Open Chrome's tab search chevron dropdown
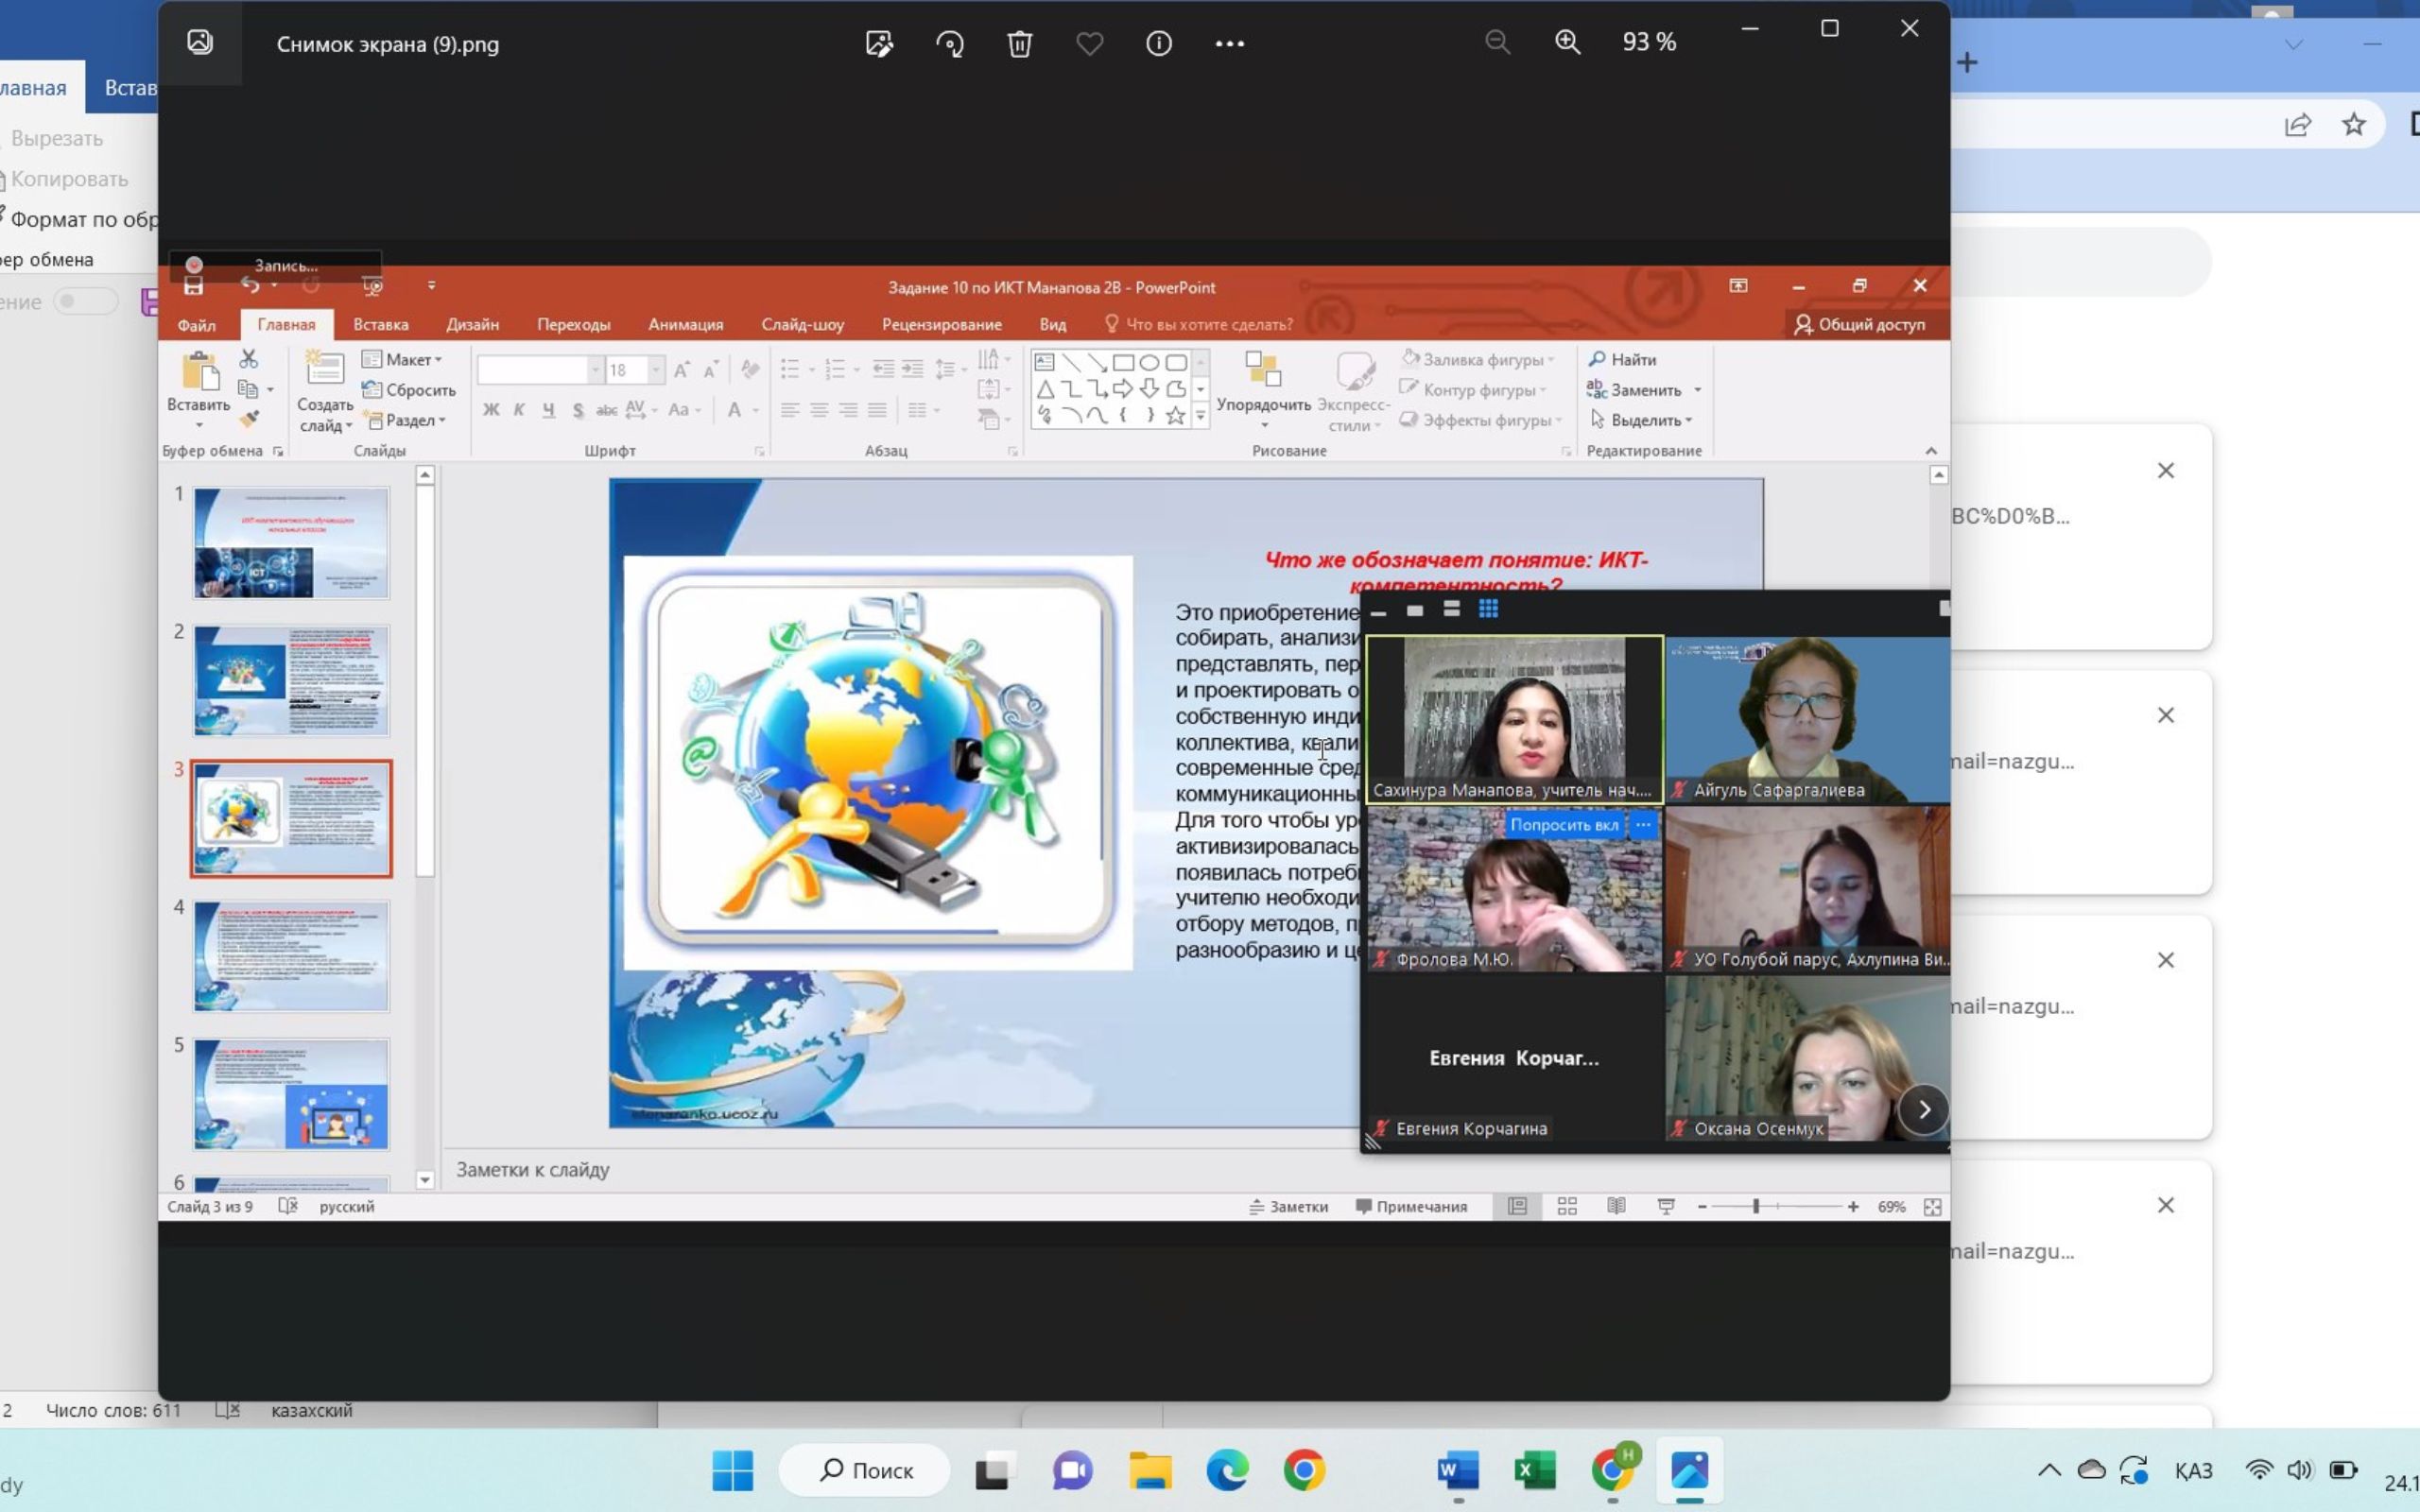The width and height of the screenshot is (2420, 1512). (2294, 45)
